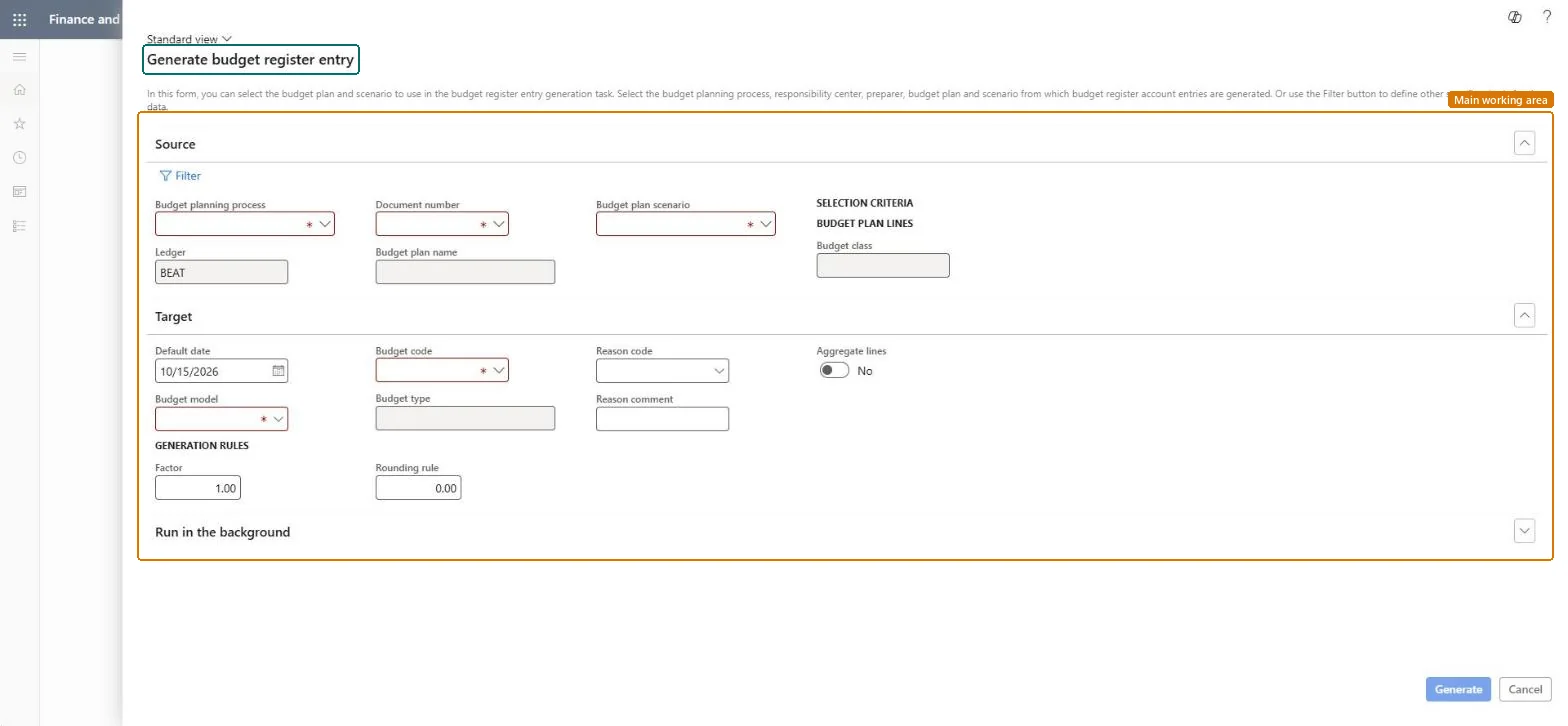Expand the navigation pane hamburger icon
The image size is (1568, 726).
click(19, 56)
